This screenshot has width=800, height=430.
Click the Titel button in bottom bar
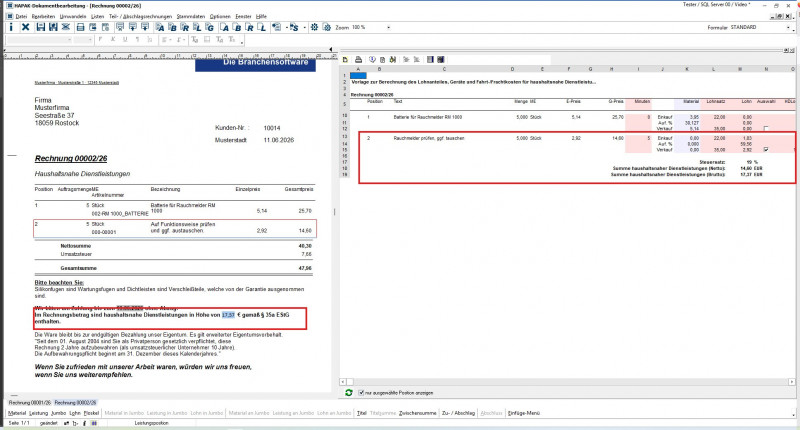[x=362, y=413]
